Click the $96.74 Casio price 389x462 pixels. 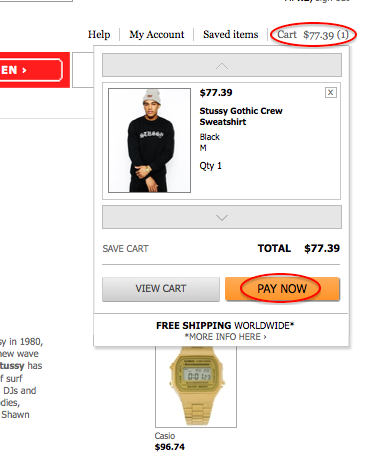tap(170, 447)
